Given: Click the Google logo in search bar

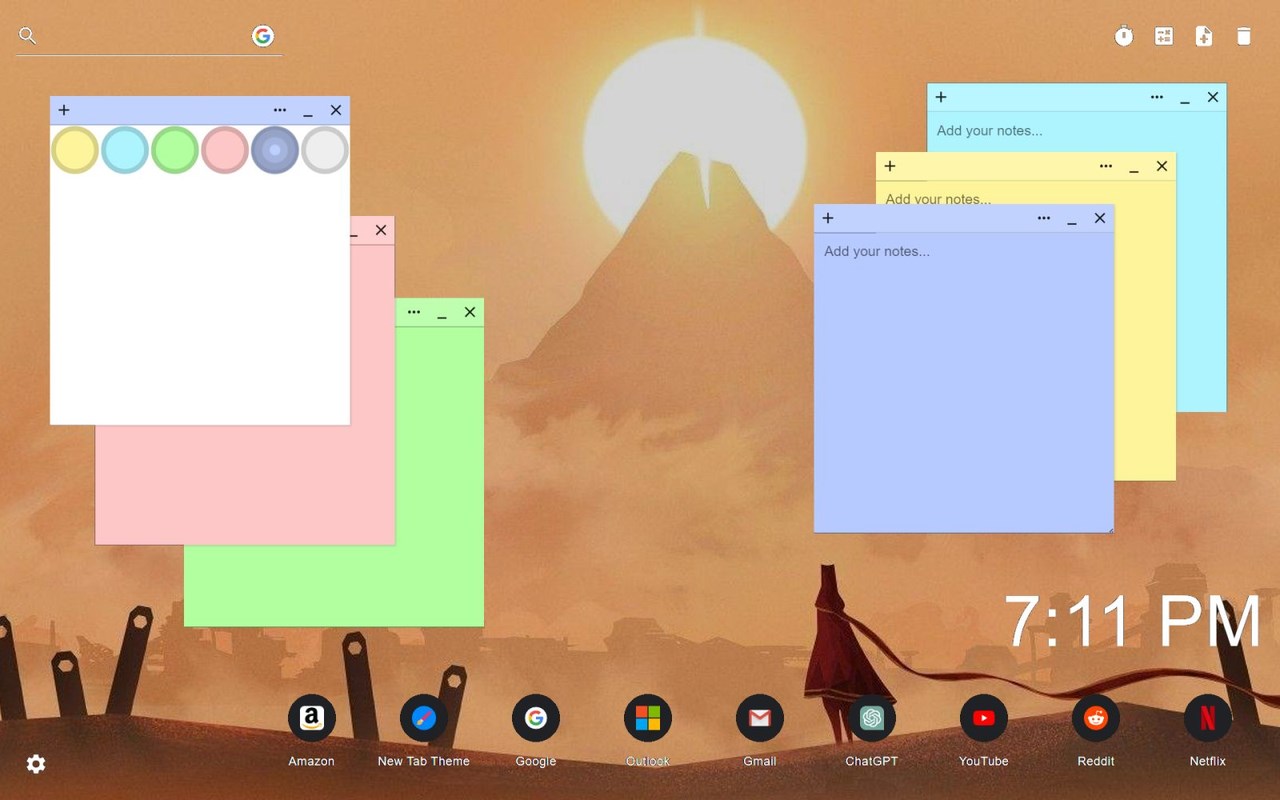Looking at the screenshot, I should tap(263, 36).
